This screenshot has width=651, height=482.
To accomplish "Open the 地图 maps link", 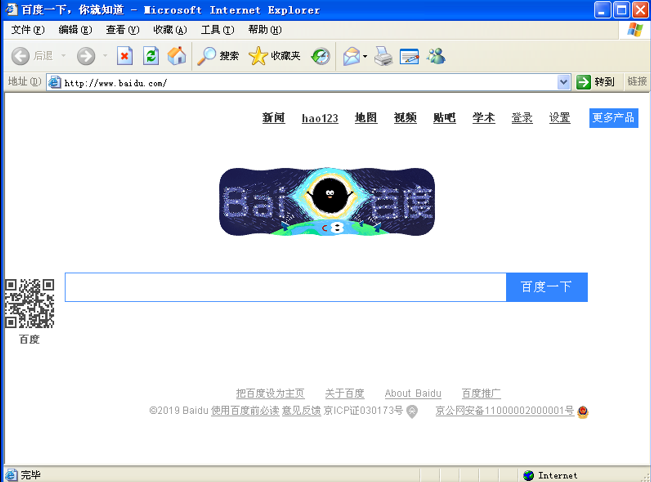I will [x=366, y=118].
